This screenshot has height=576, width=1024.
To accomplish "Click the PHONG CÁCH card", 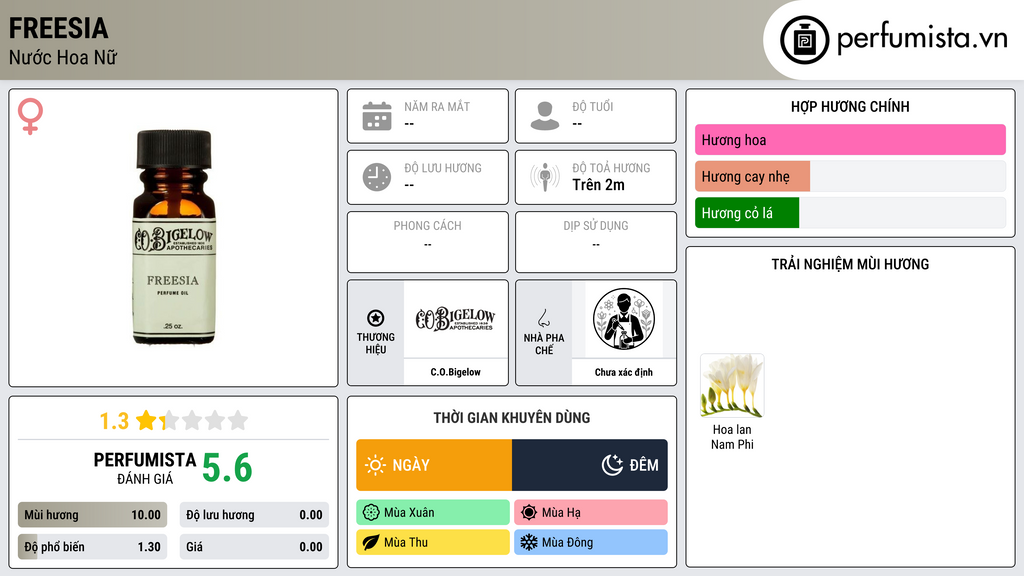I will tap(428, 242).
